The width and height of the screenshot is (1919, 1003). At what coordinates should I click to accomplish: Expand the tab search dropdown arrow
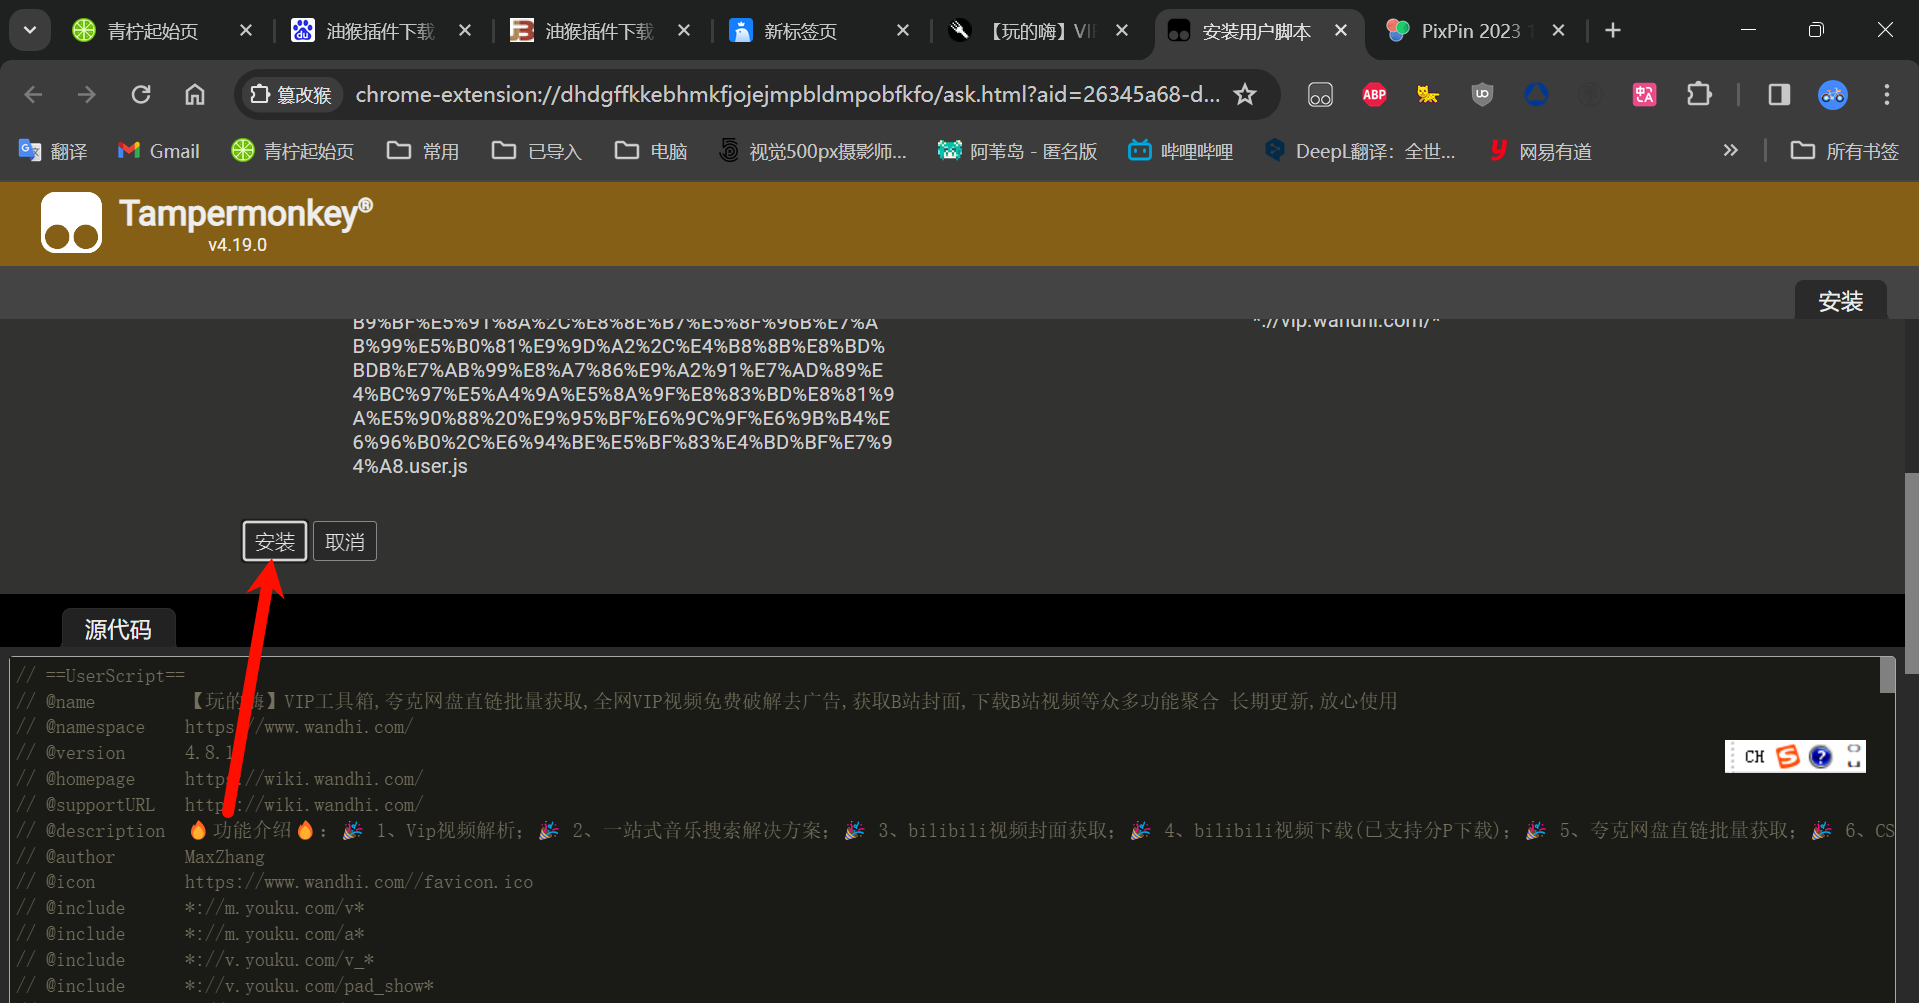(x=30, y=30)
